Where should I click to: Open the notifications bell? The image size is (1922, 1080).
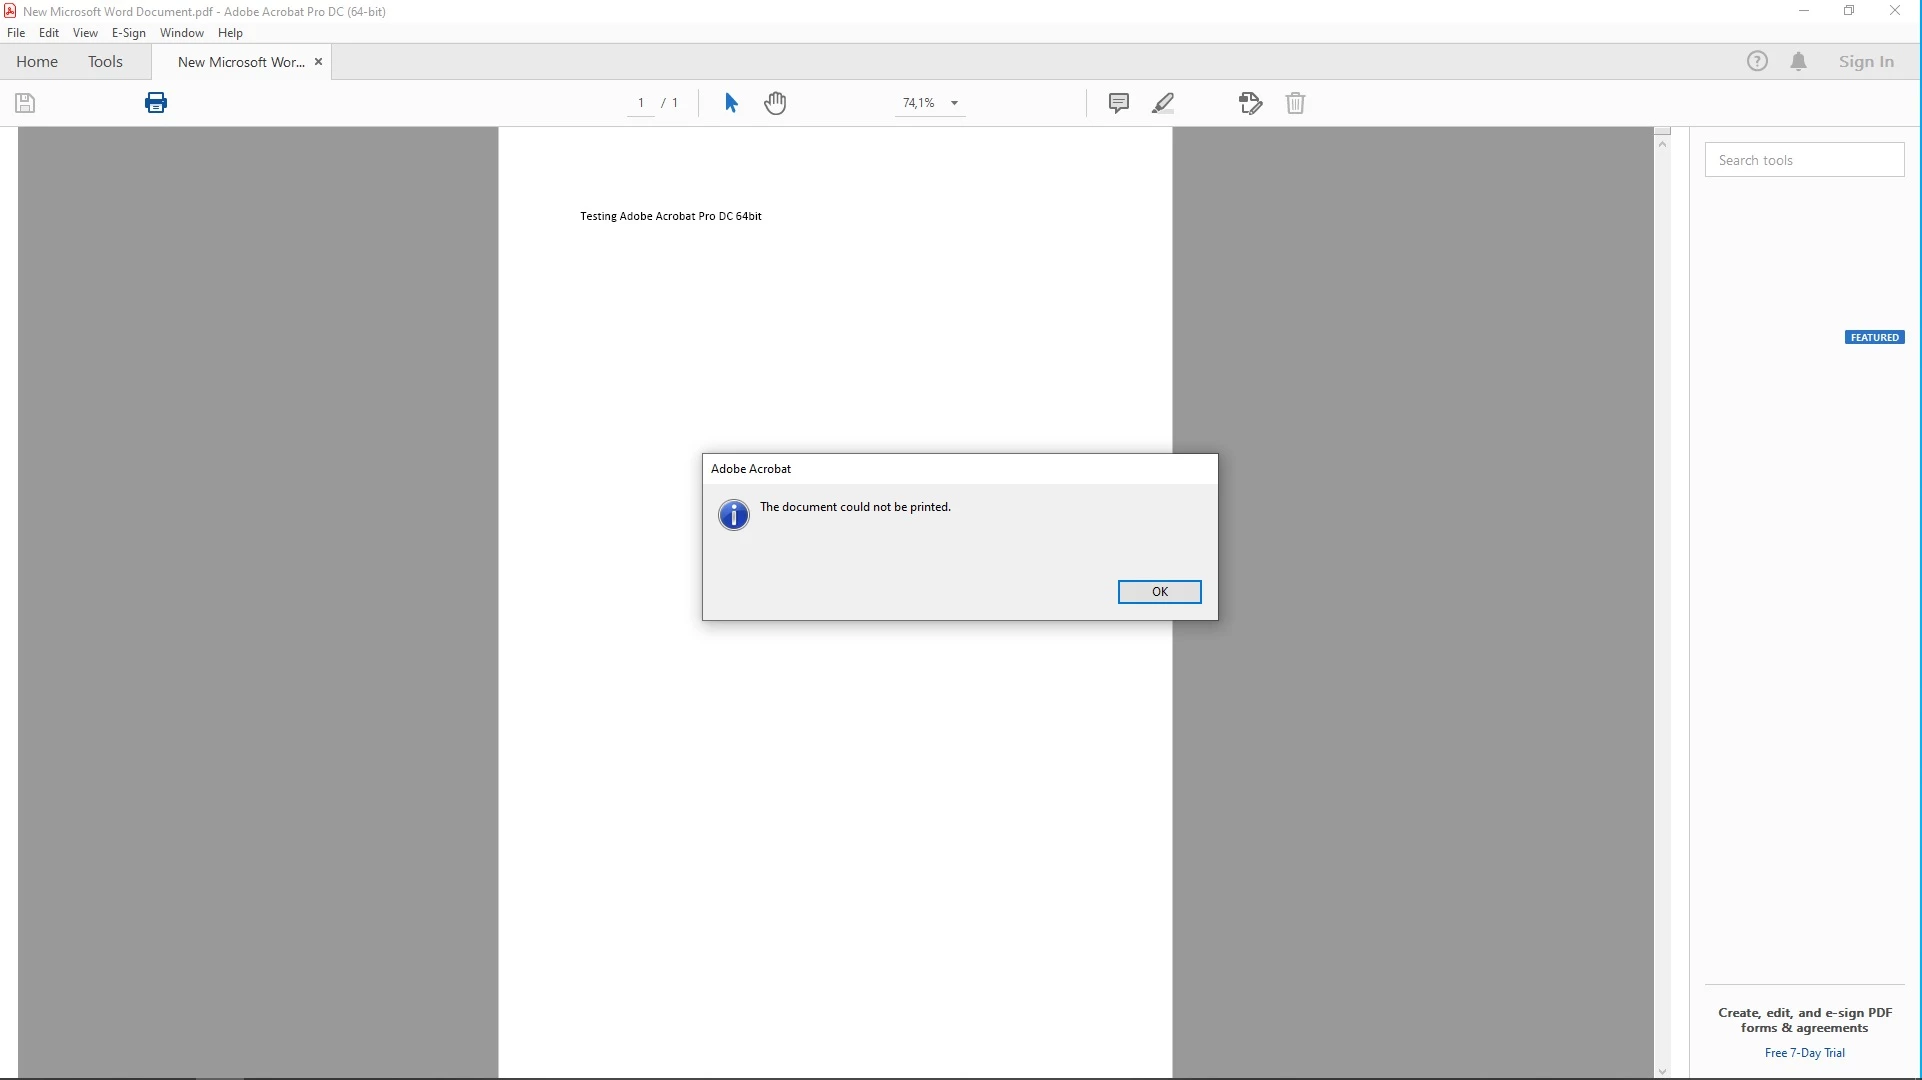pos(1798,62)
